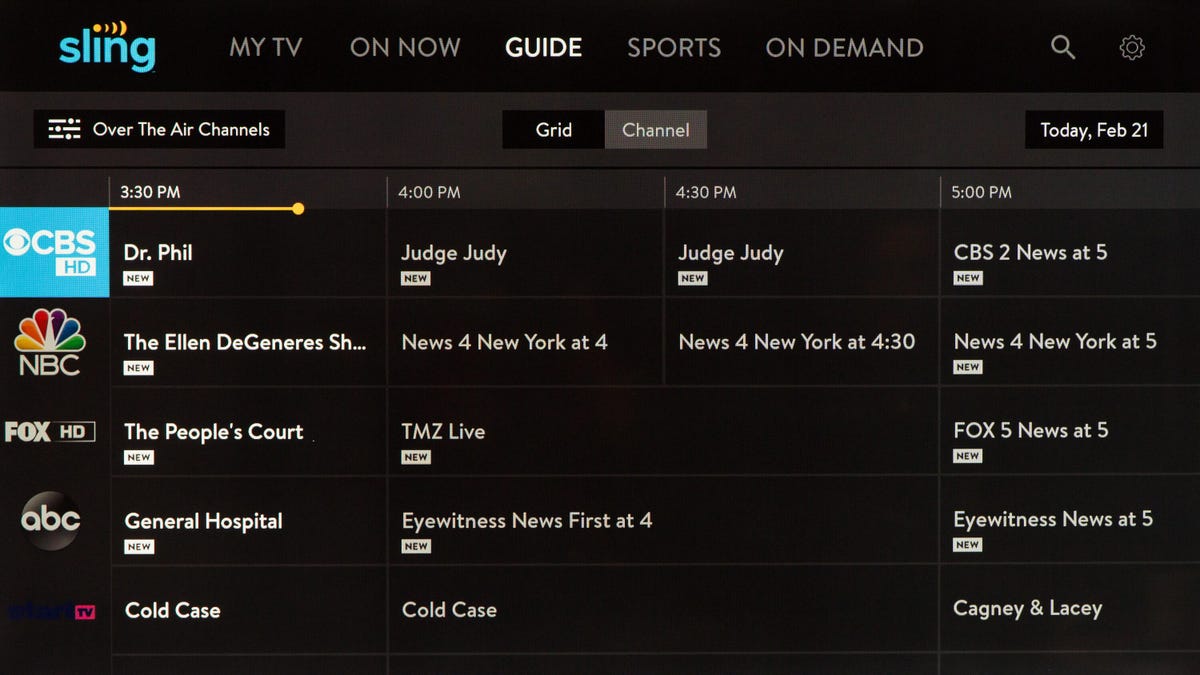
Task: Open the Over The Air Channels filter
Action: click(159, 129)
